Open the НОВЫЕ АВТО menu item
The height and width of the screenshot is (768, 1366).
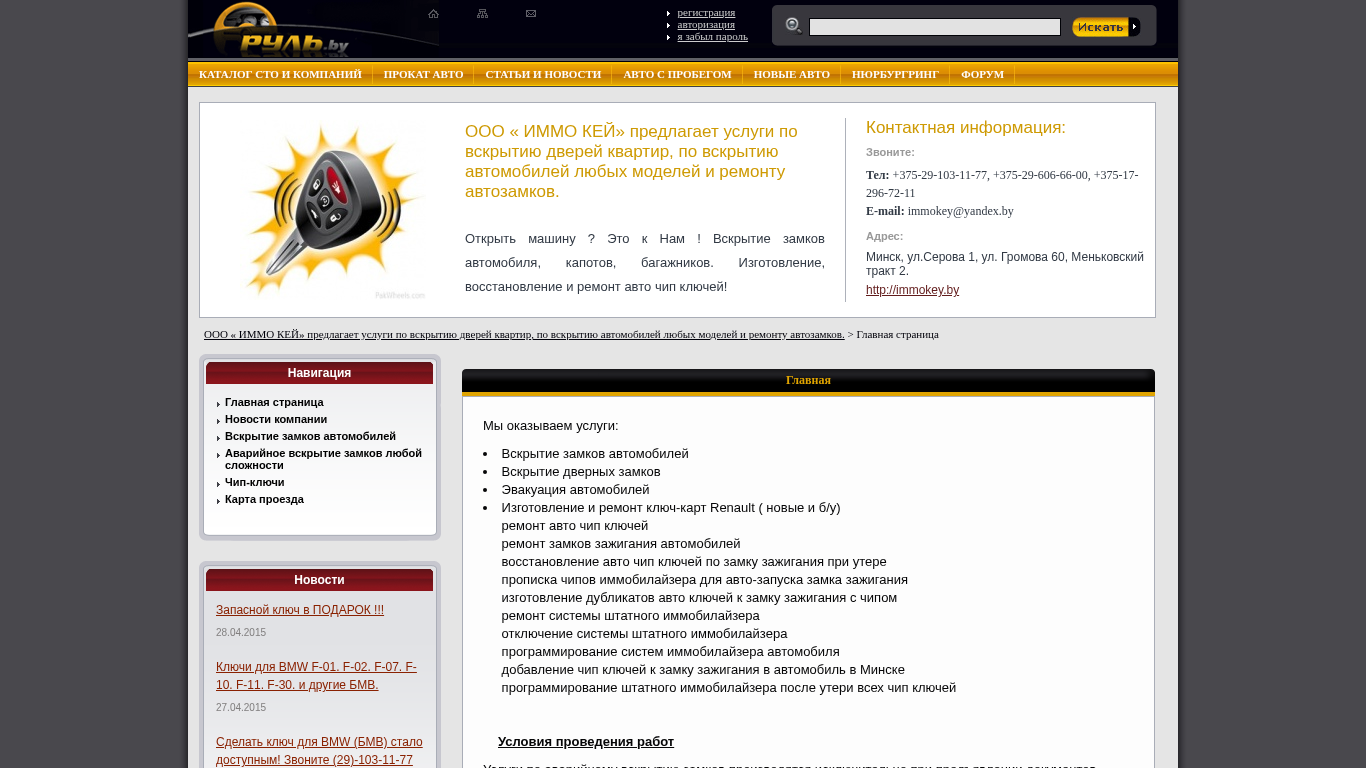(792, 74)
